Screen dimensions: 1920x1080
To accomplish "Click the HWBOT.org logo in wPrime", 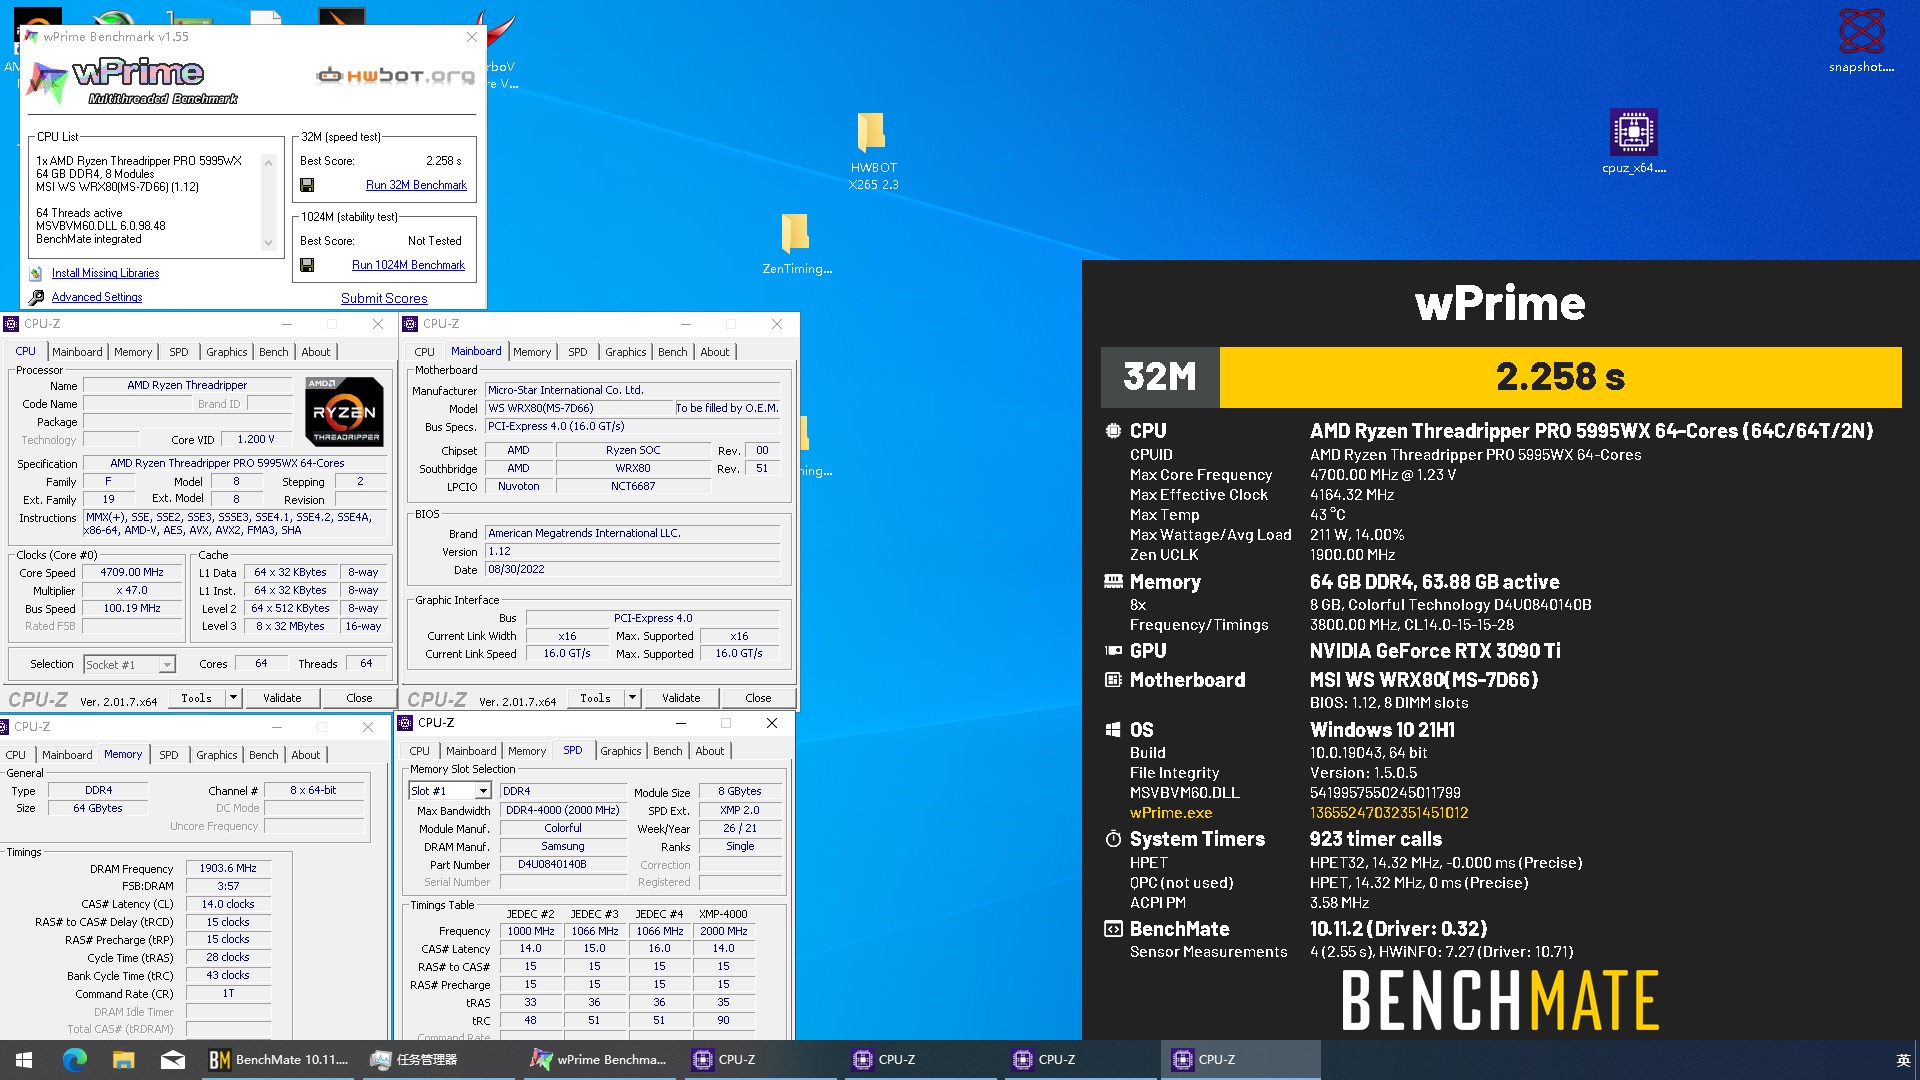I will click(x=395, y=75).
